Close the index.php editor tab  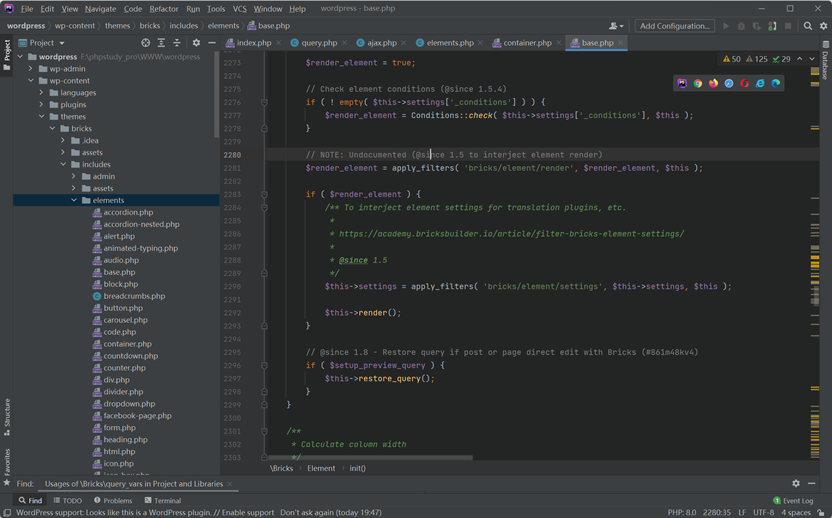tap(279, 42)
